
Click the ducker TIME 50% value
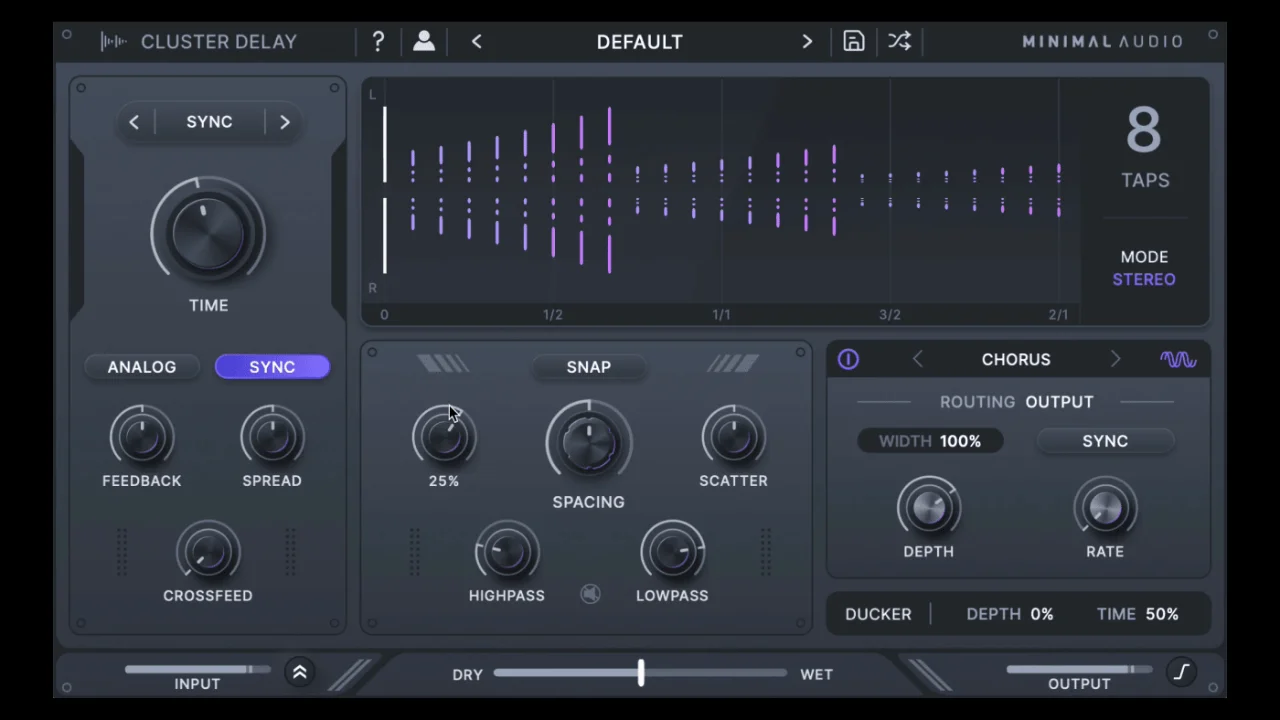tap(1162, 614)
